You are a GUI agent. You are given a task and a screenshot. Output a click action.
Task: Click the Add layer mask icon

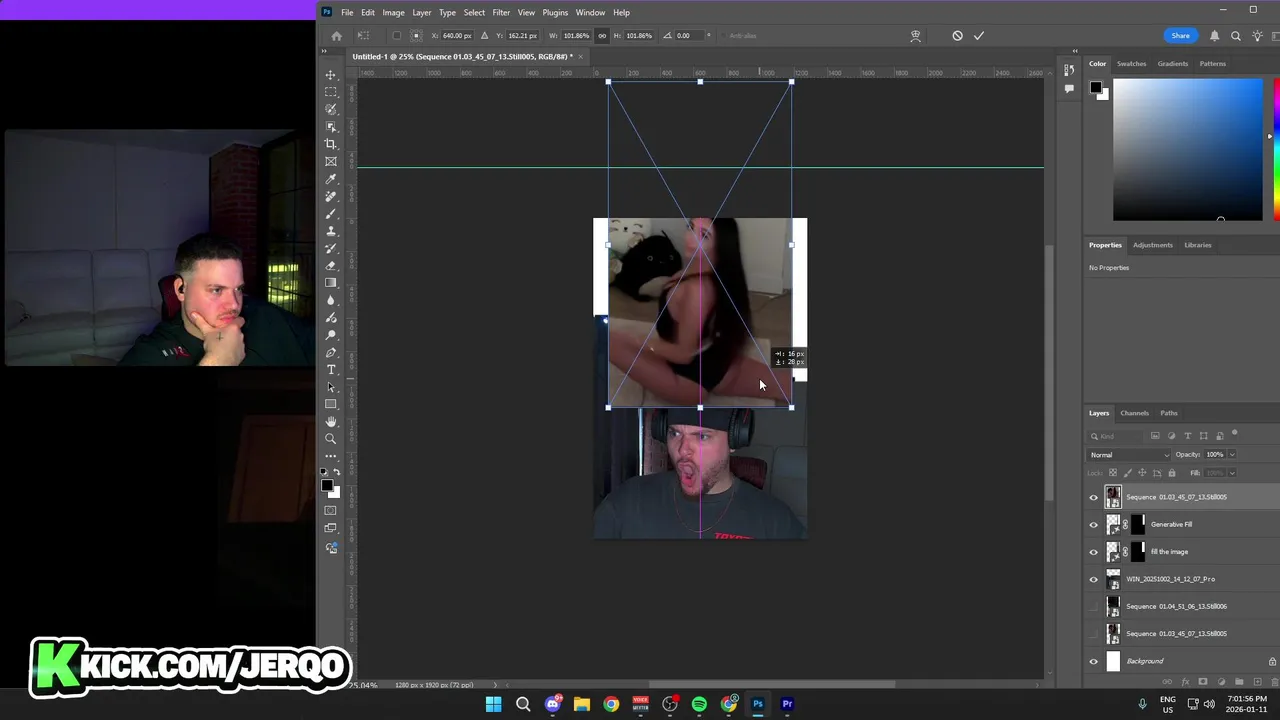tap(1203, 682)
